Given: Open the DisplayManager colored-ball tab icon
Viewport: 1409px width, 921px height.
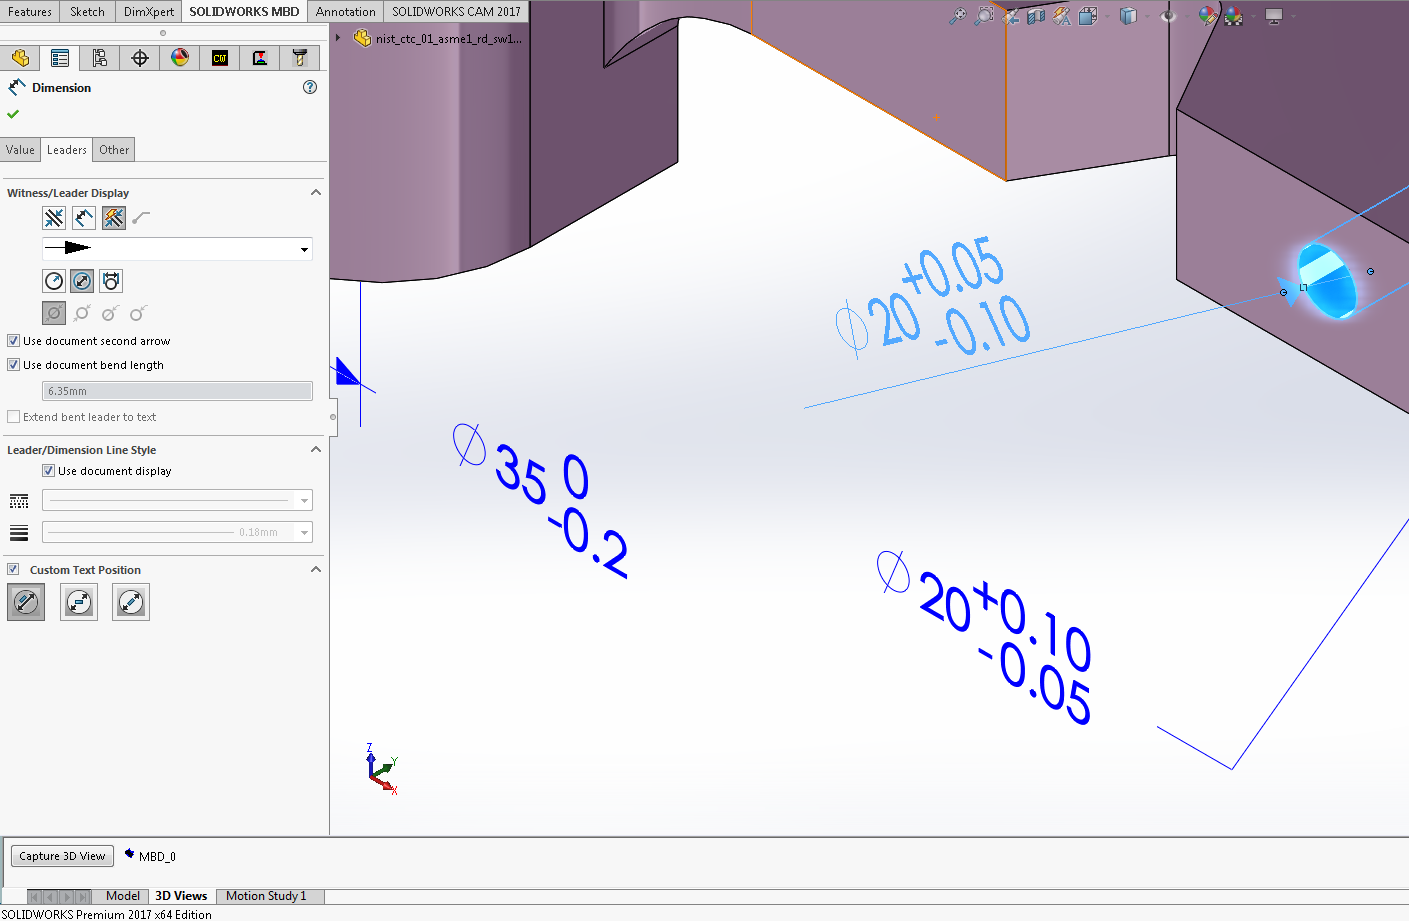Looking at the screenshot, I should pyautogui.click(x=180, y=57).
